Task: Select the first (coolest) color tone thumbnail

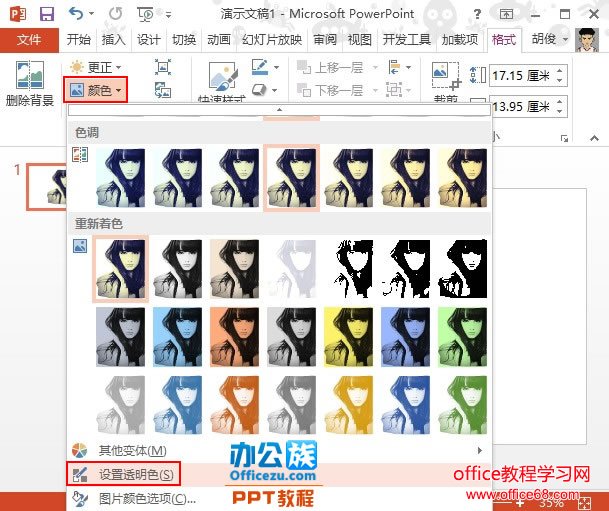Action: point(120,178)
